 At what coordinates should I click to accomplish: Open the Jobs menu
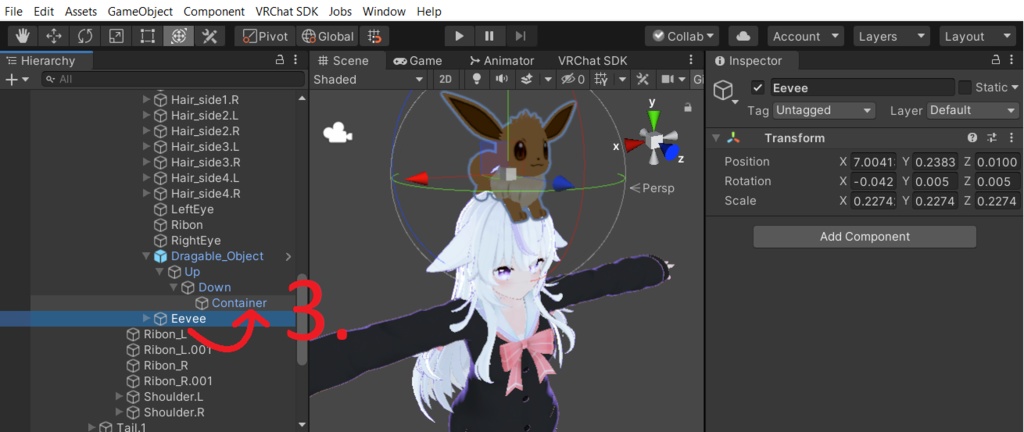coord(340,11)
